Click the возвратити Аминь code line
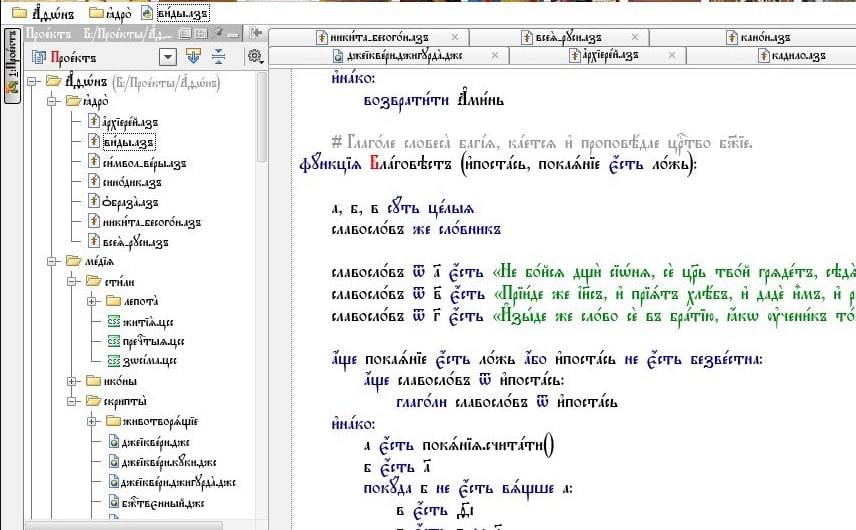The height and width of the screenshot is (530, 856). (x=433, y=100)
